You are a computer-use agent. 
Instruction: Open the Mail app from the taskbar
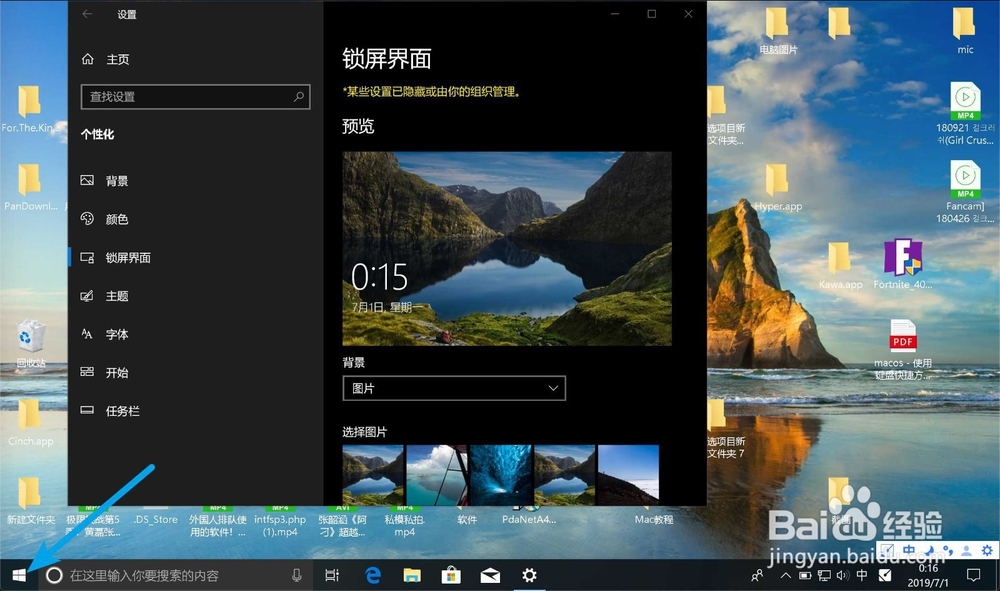click(489, 575)
